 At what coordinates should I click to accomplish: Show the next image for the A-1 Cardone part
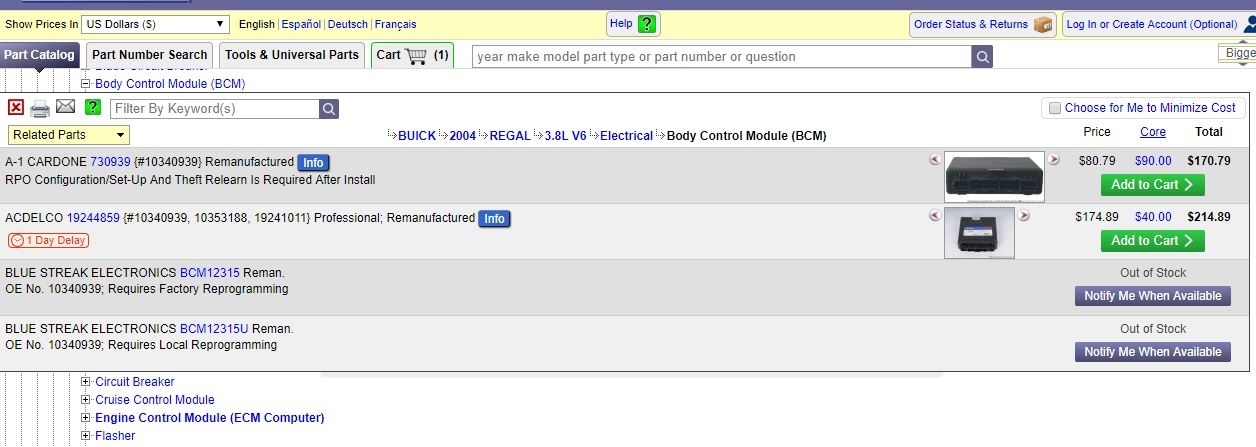pyautogui.click(x=1053, y=159)
